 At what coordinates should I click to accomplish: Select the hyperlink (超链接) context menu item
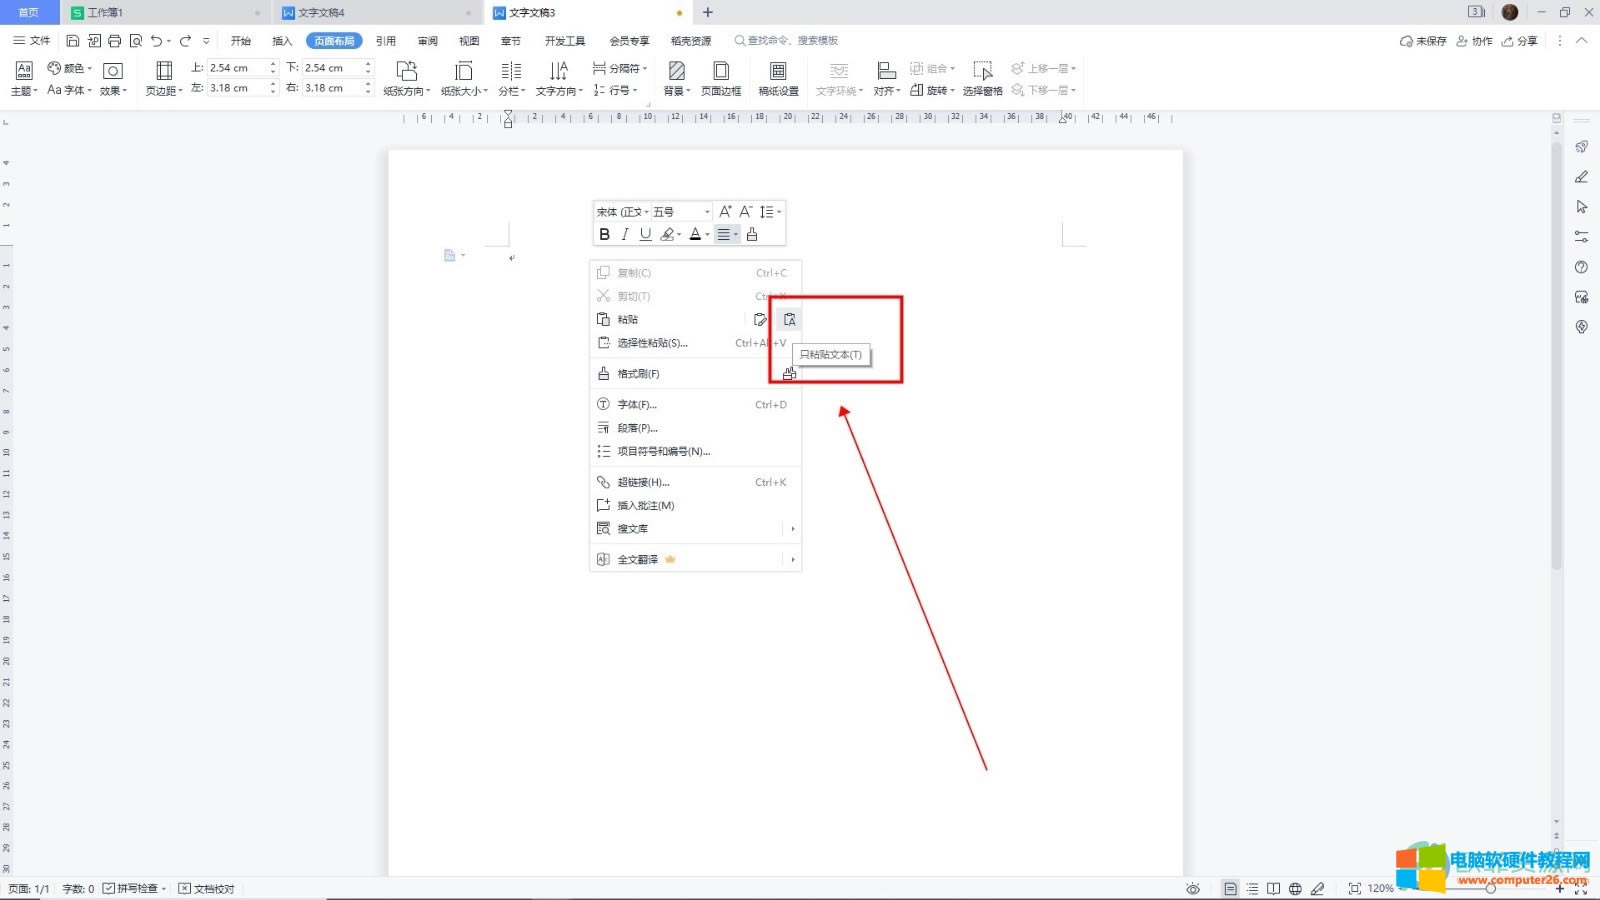click(643, 482)
